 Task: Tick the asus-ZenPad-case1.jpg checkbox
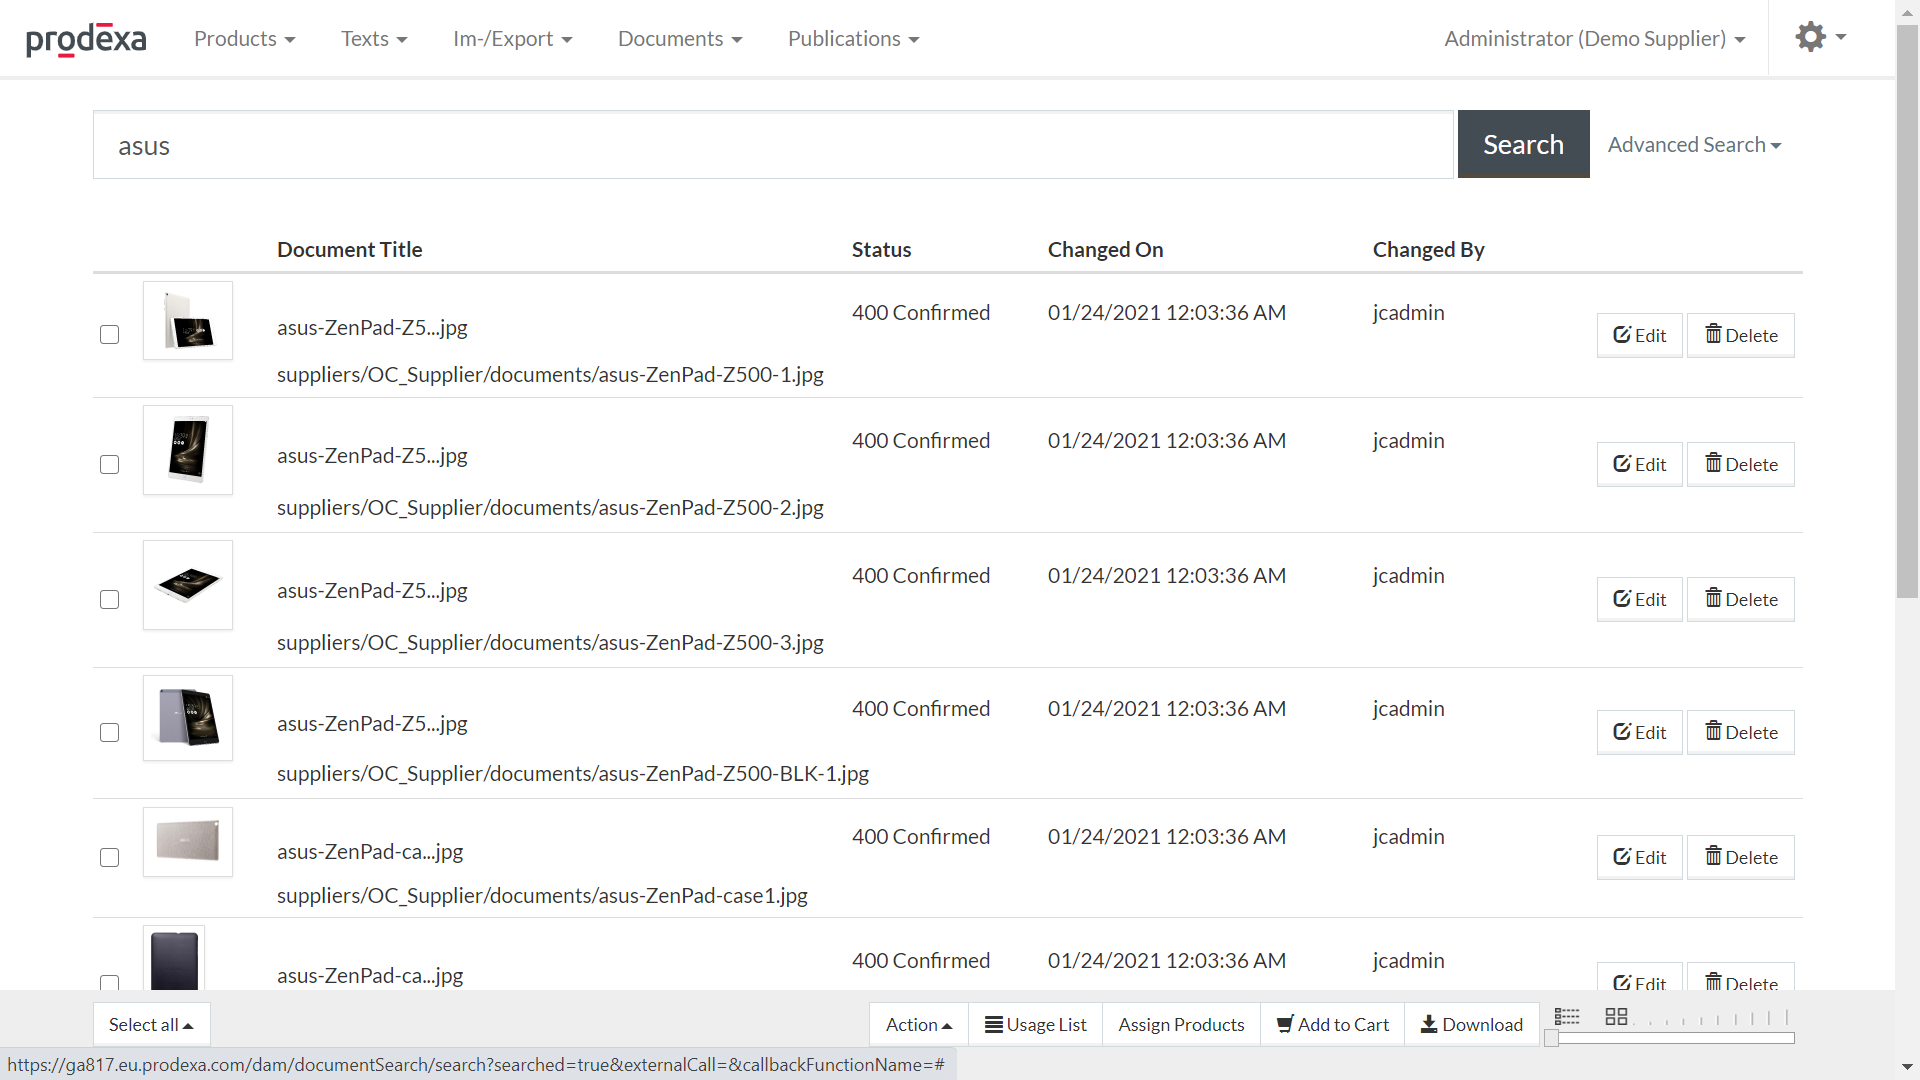110,857
